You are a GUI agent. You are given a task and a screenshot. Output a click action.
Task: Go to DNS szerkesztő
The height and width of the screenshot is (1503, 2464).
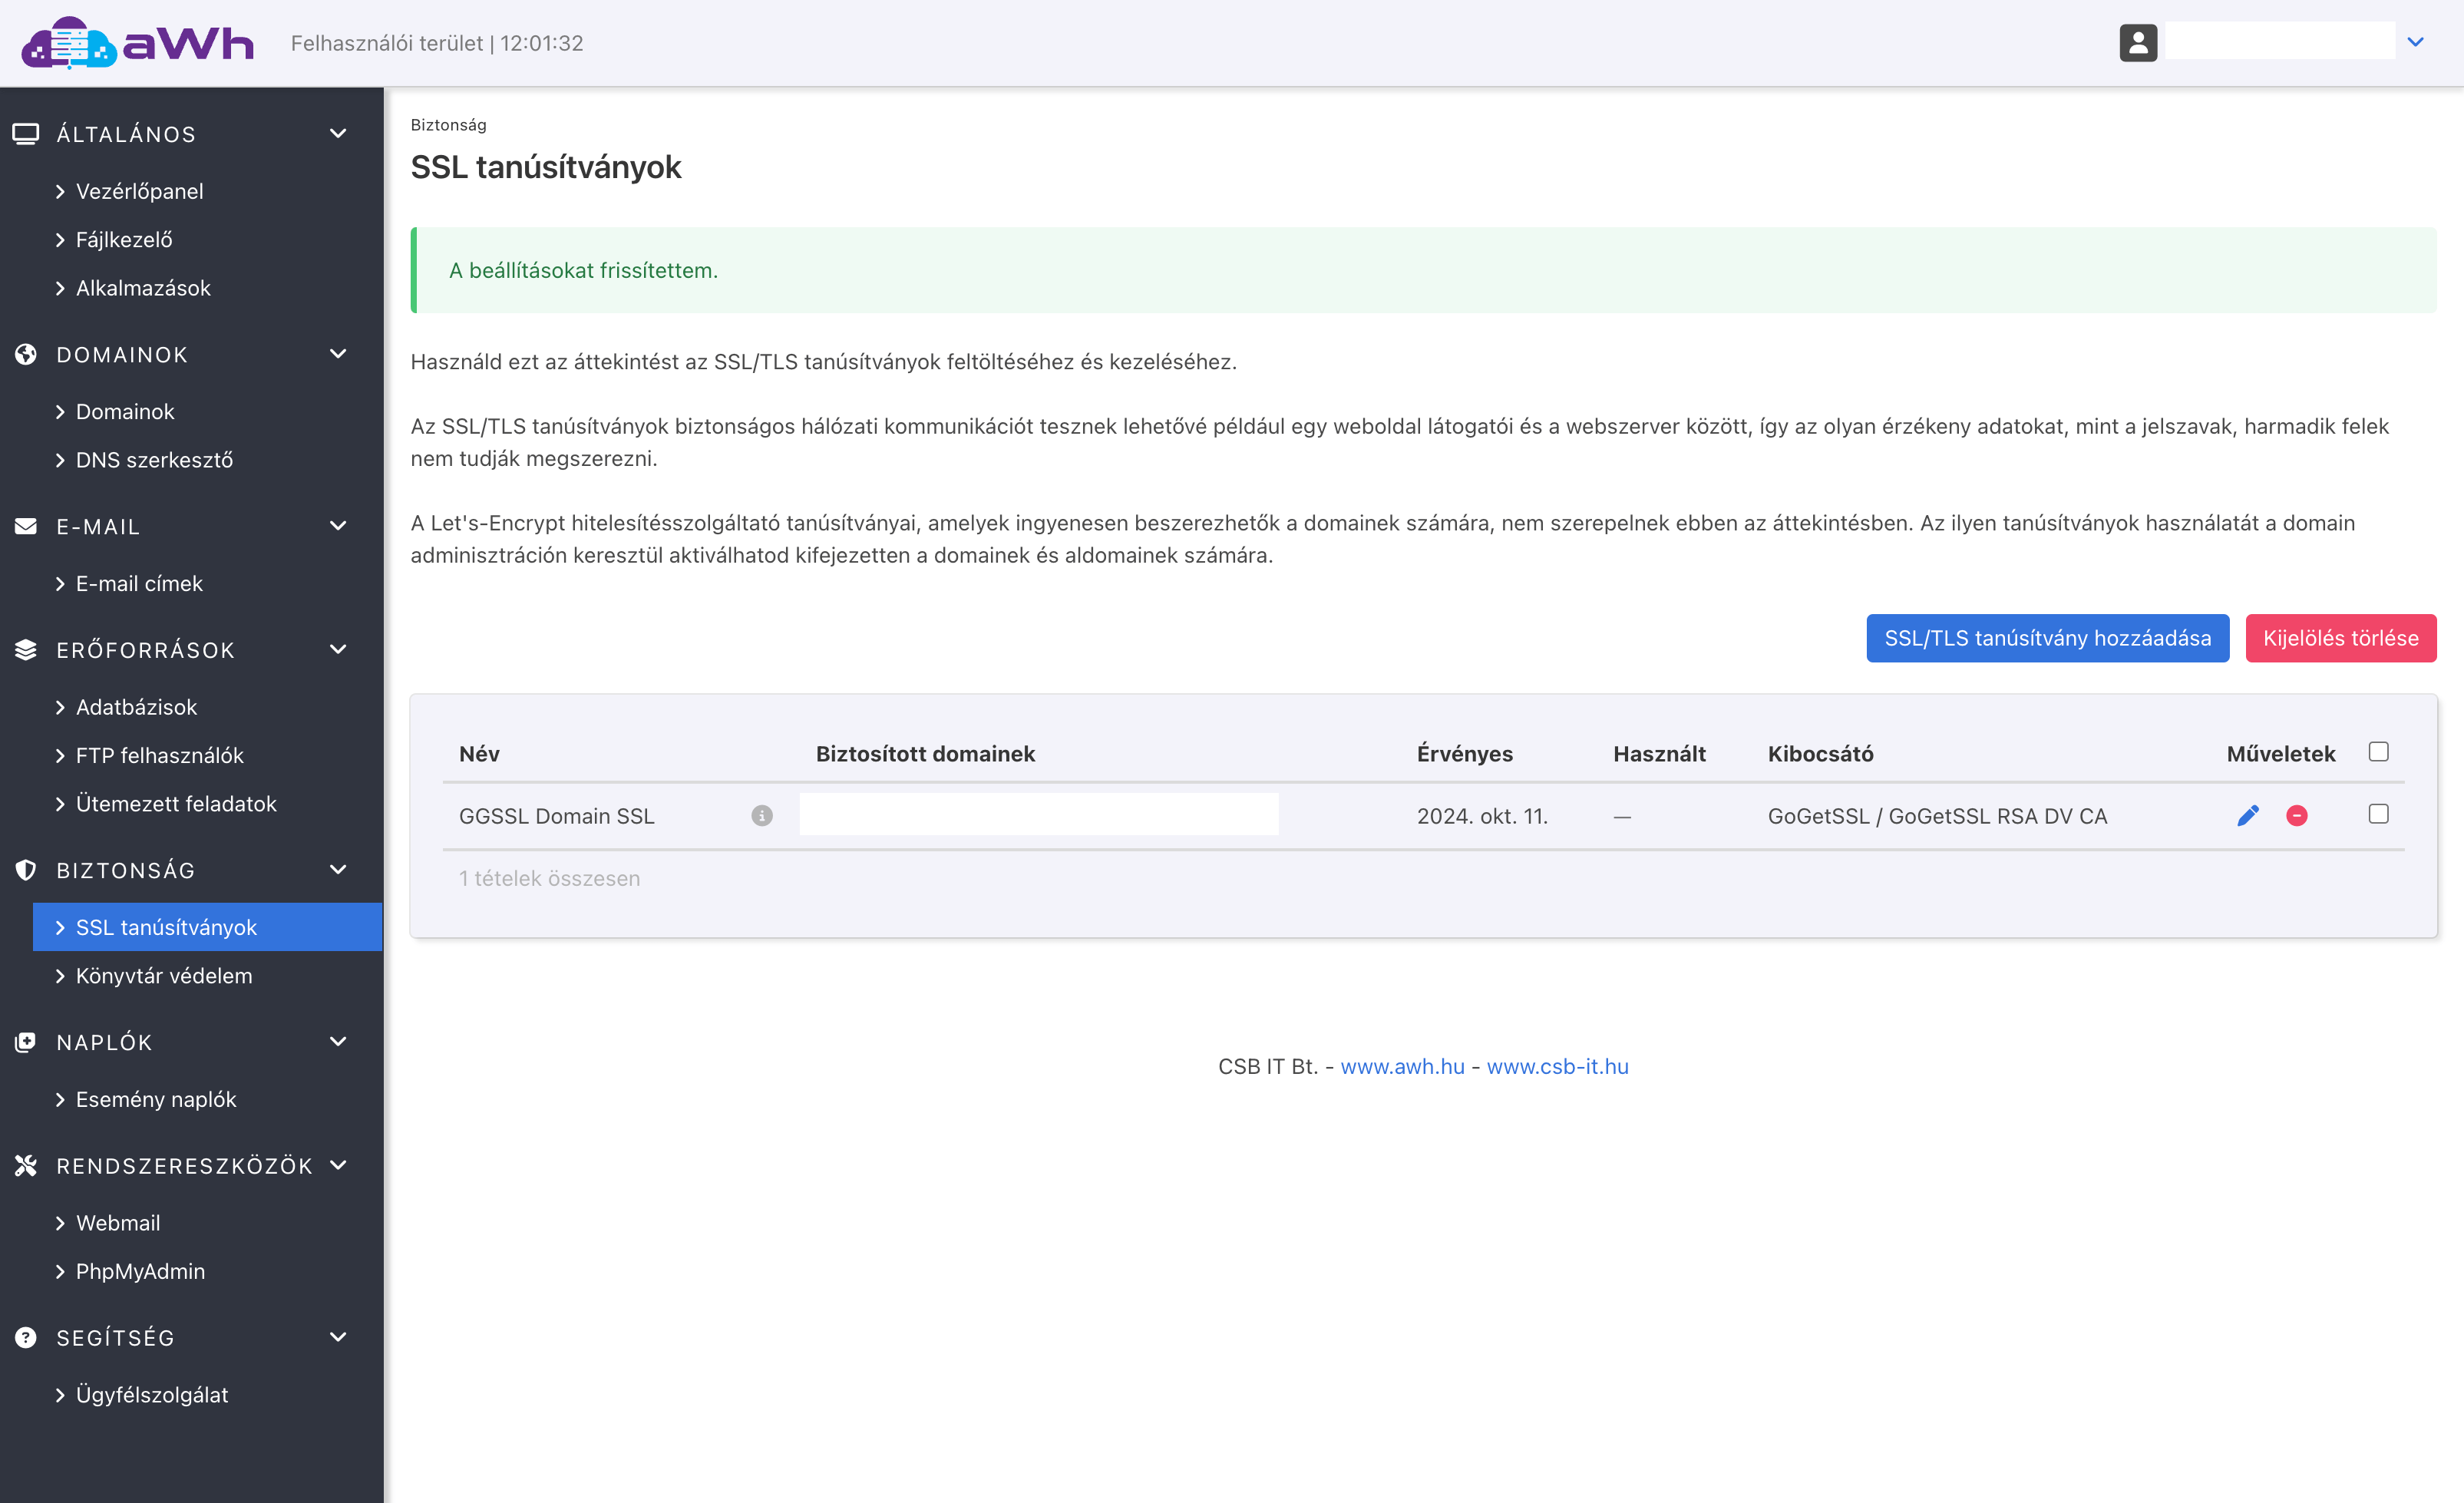click(154, 460)
